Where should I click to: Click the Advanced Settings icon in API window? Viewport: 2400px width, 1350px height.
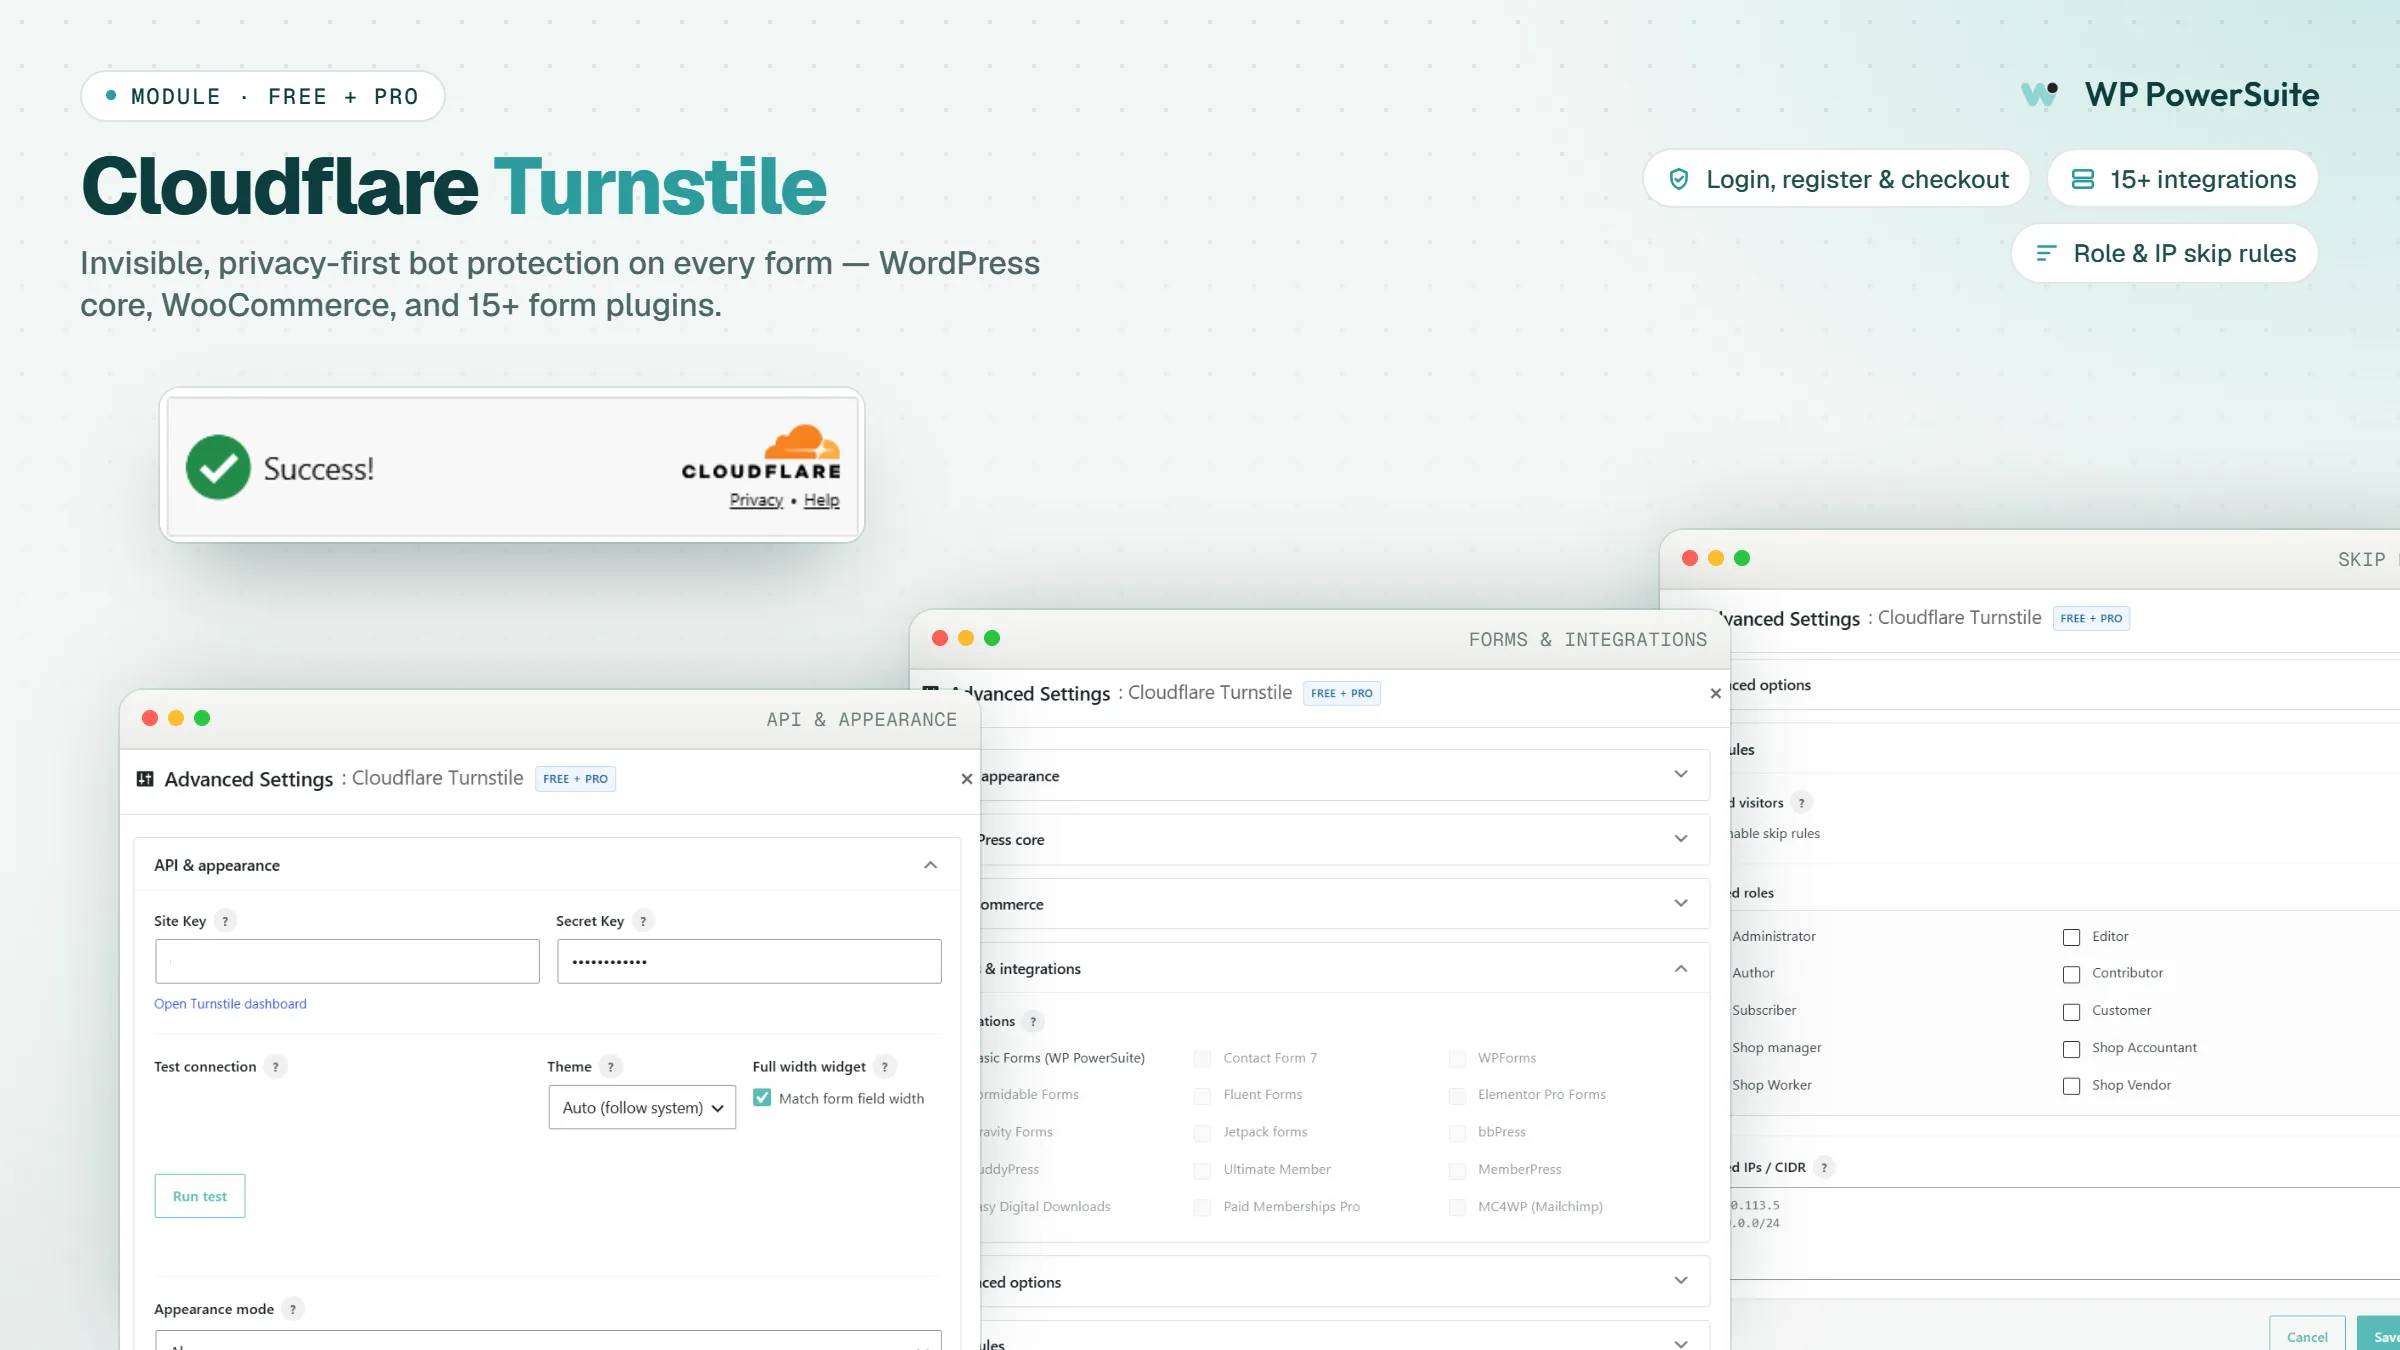pos(145,779)
